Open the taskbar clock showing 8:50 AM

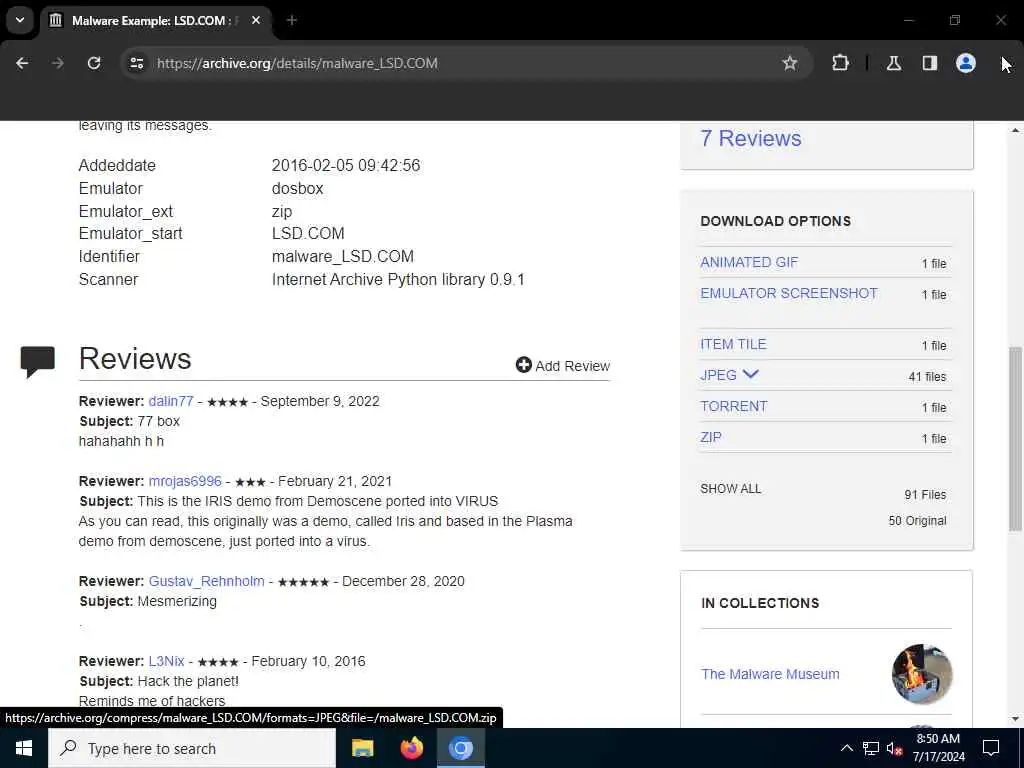pos(938,748)
